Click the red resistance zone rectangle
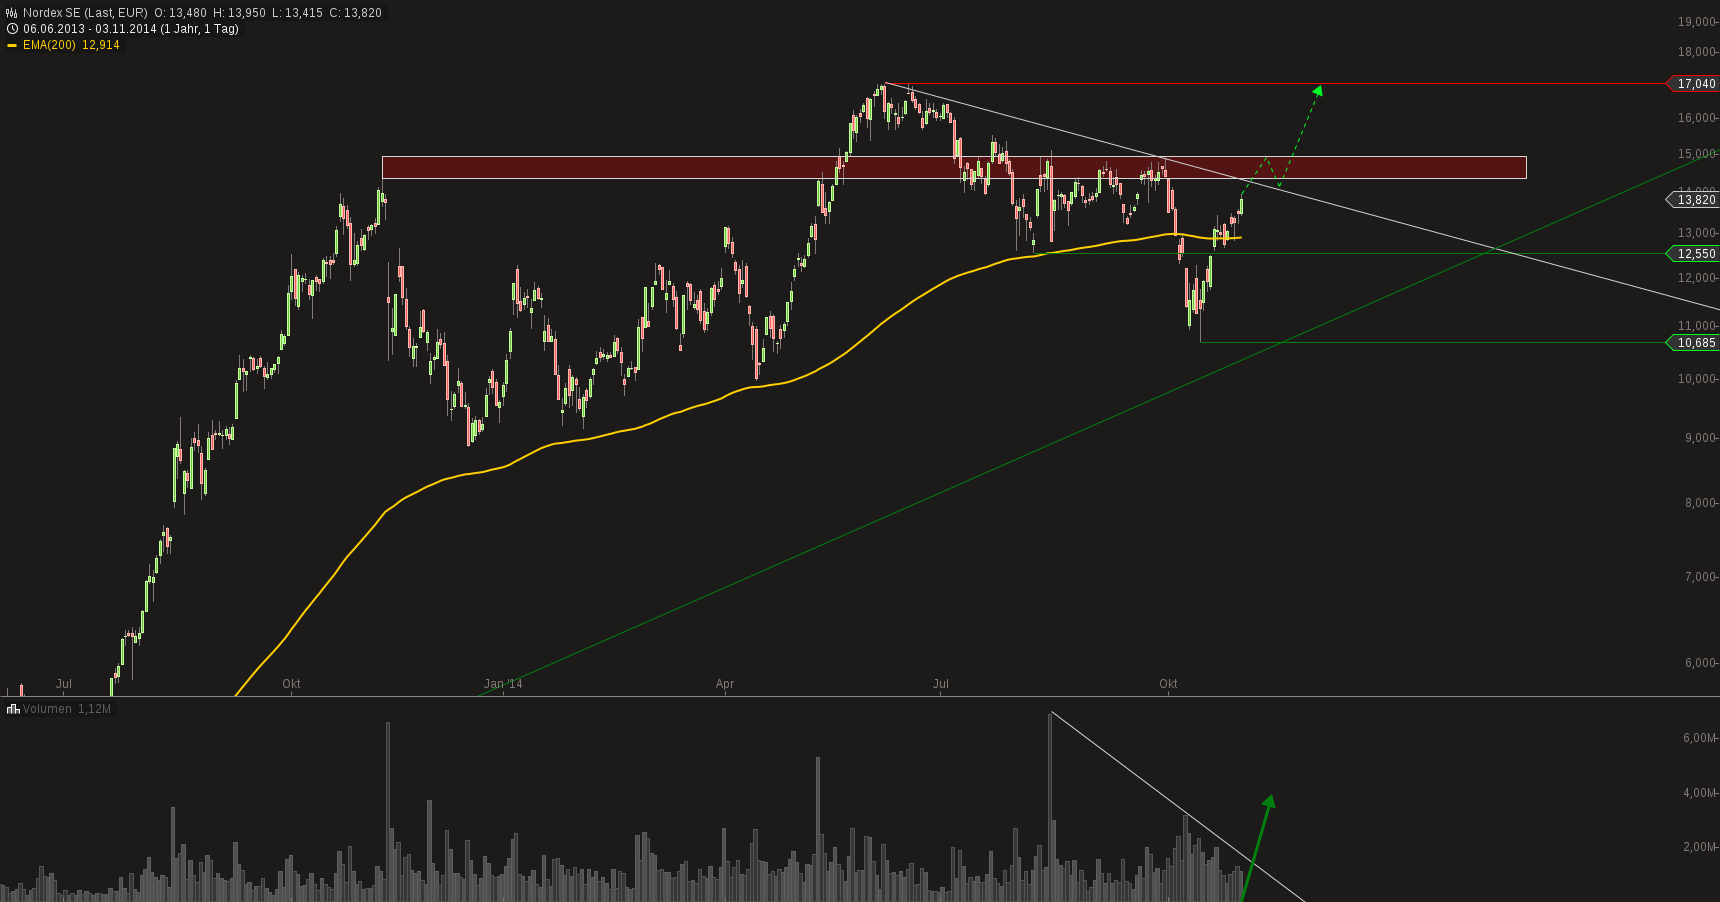Screen dimensions: 1720x902 954,167
